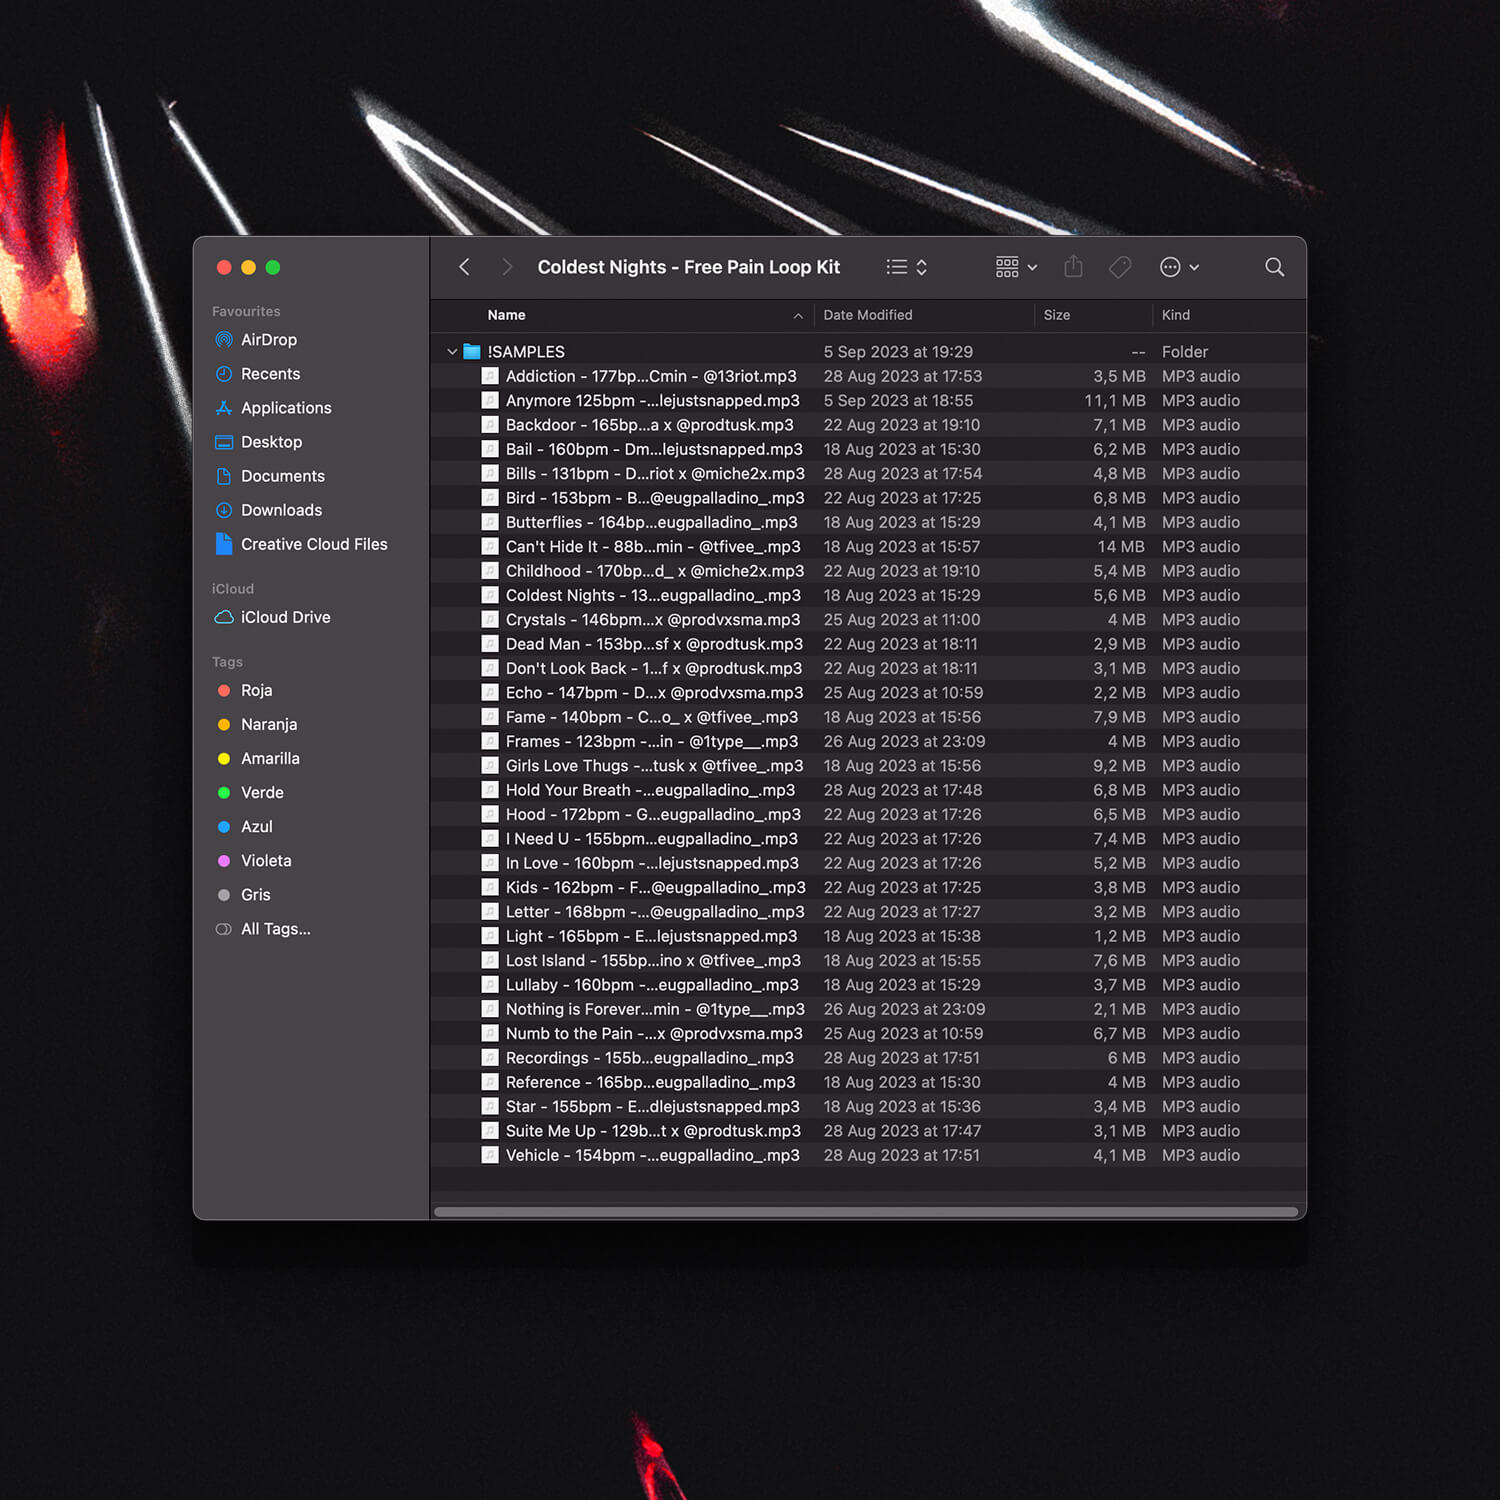Screen dimensions: 1500x1500
Task: Click the forward navigation arrow
Action: click(x=507, y=267)
